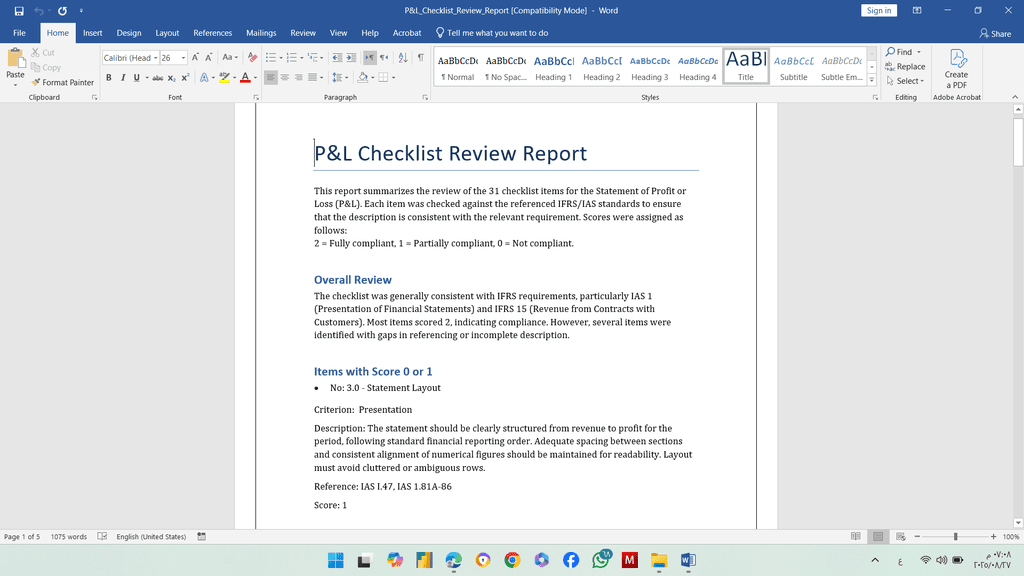The height and width of the screenshot is (576, 1024).
Task: Apply the Heading 1 style
Action: (553, 67)
